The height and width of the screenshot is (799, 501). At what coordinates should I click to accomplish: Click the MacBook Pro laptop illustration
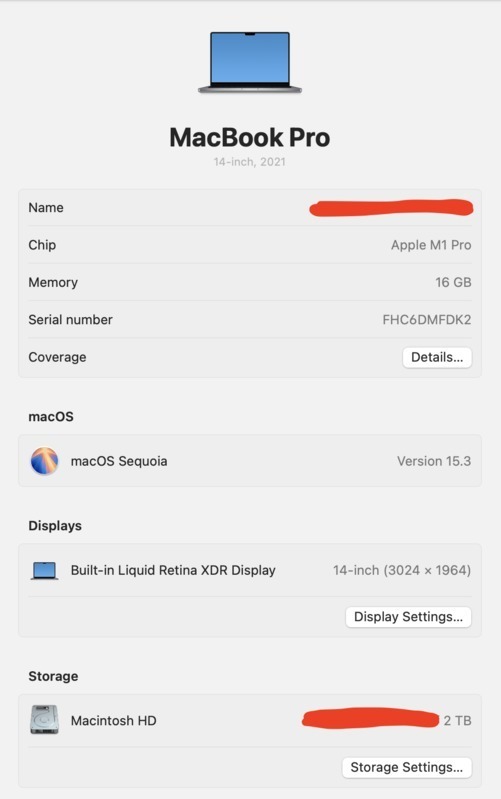[x=250, y=62]
